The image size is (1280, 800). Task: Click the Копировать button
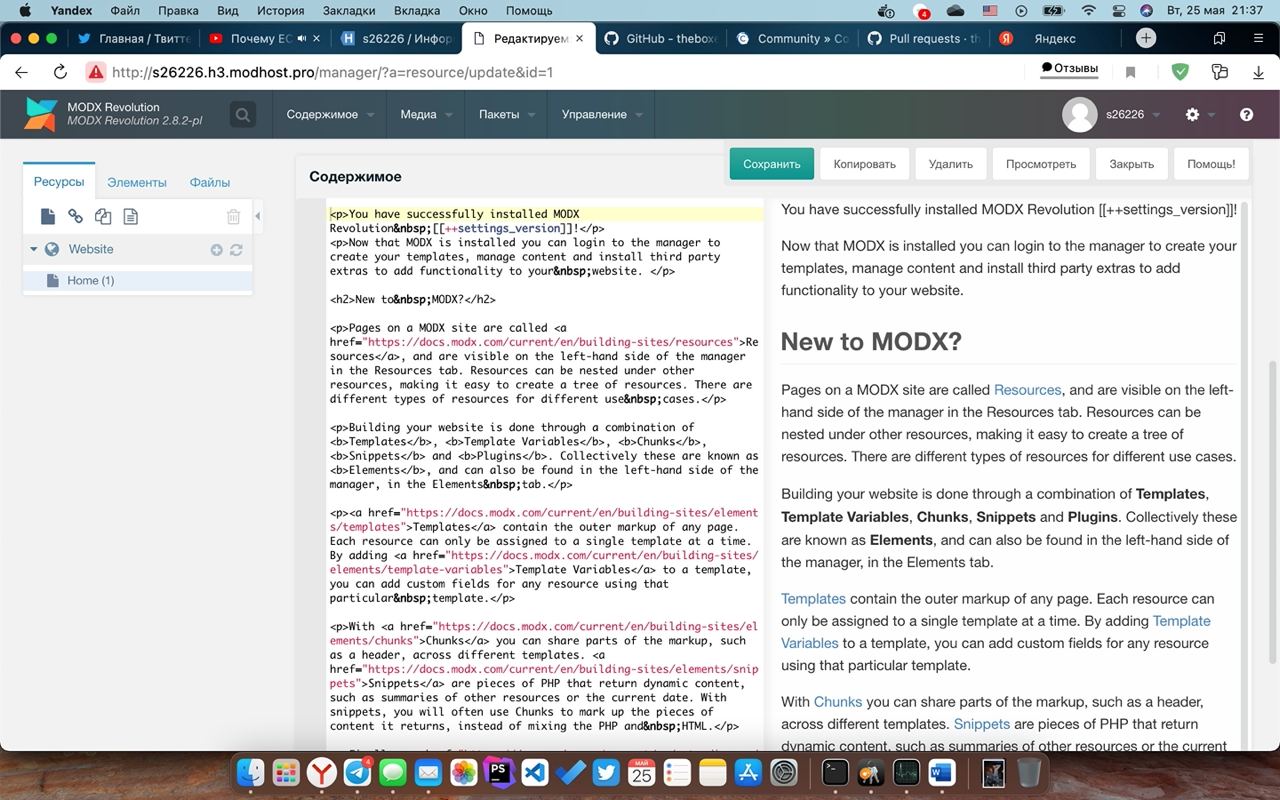(x=865, y=164)
